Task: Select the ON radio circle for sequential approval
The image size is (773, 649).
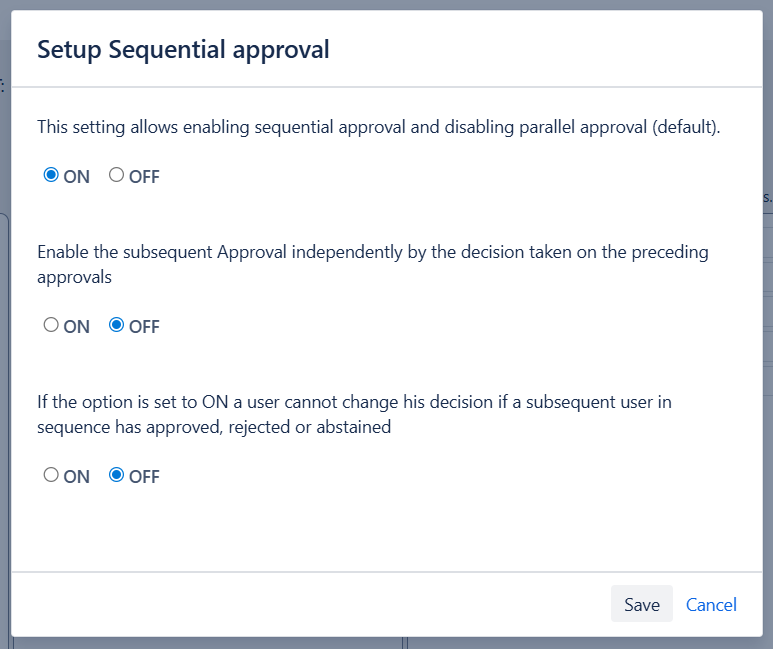Action: (51, 175)
